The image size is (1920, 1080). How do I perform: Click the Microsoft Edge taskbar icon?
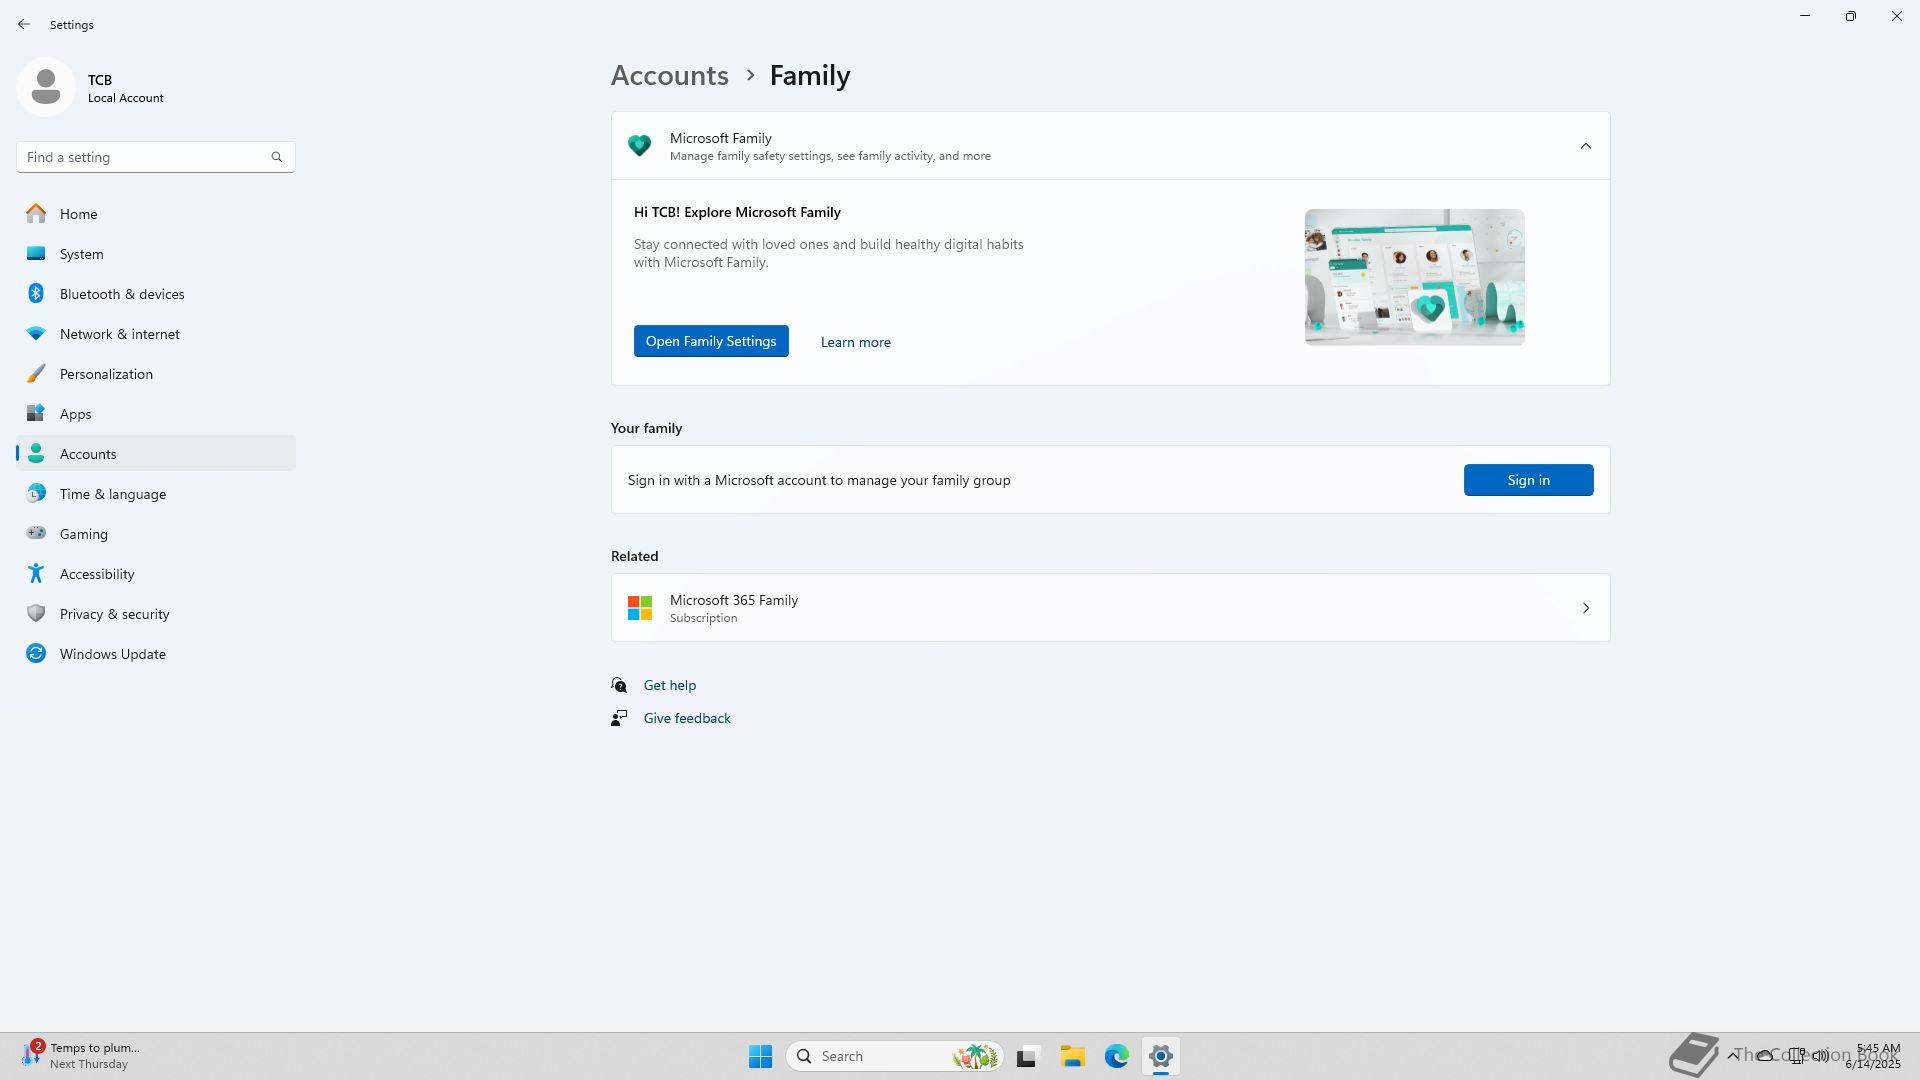tap(1116, 1056)
